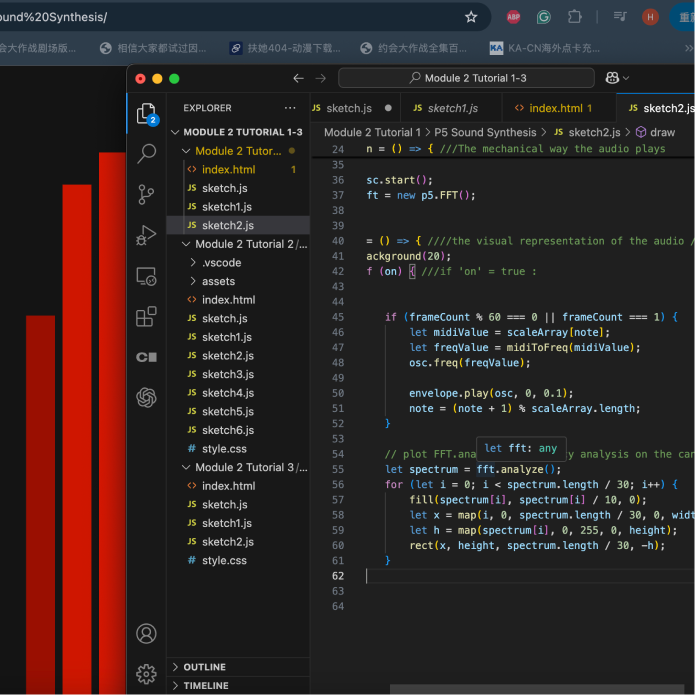Go back with the left arrow
This screenshot has height=695, width=695.
298,78
